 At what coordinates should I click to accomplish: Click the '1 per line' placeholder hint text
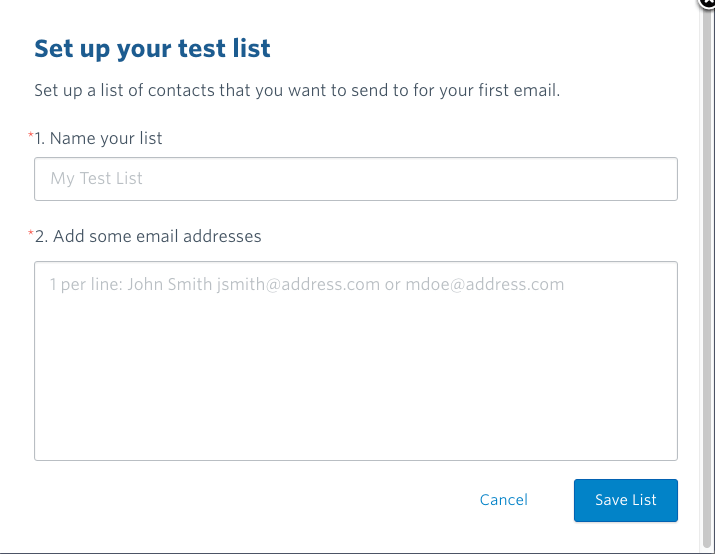point(86,285)
